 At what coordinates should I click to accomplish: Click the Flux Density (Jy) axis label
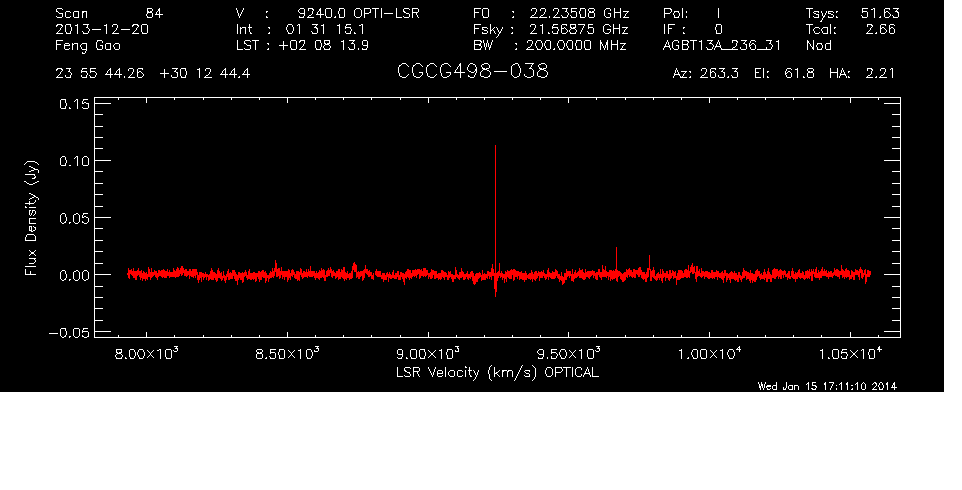pos(31,218)
